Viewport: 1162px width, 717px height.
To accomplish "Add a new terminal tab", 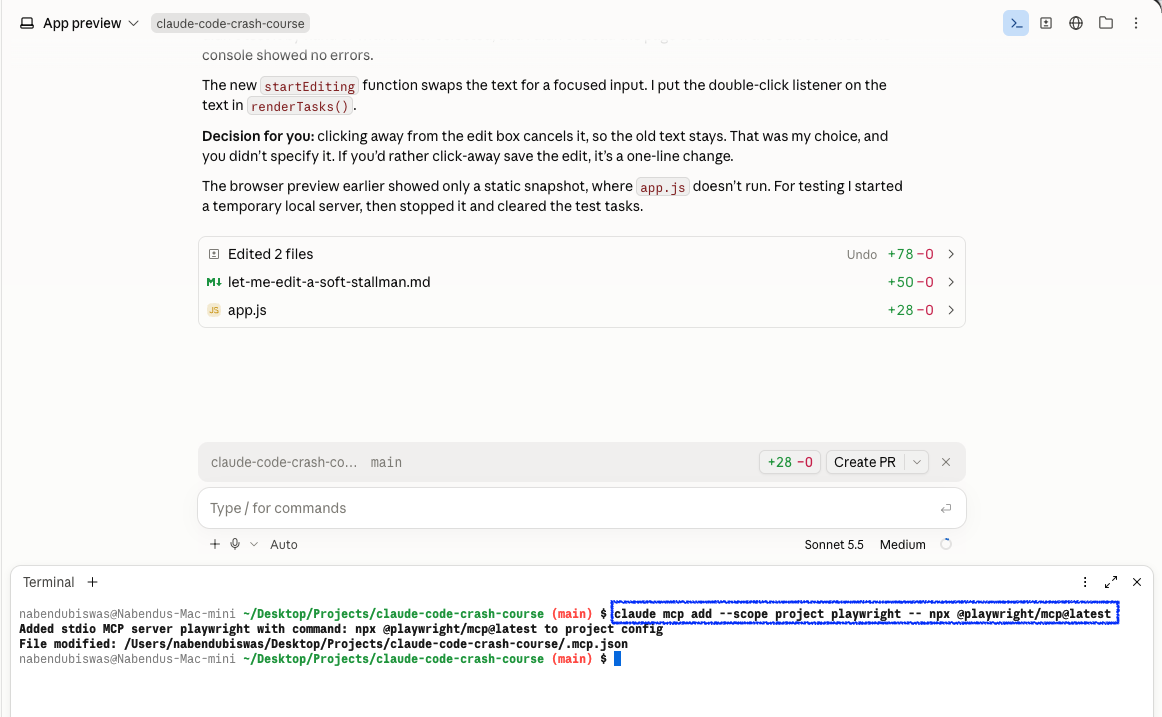I will [x=93, y=582].
